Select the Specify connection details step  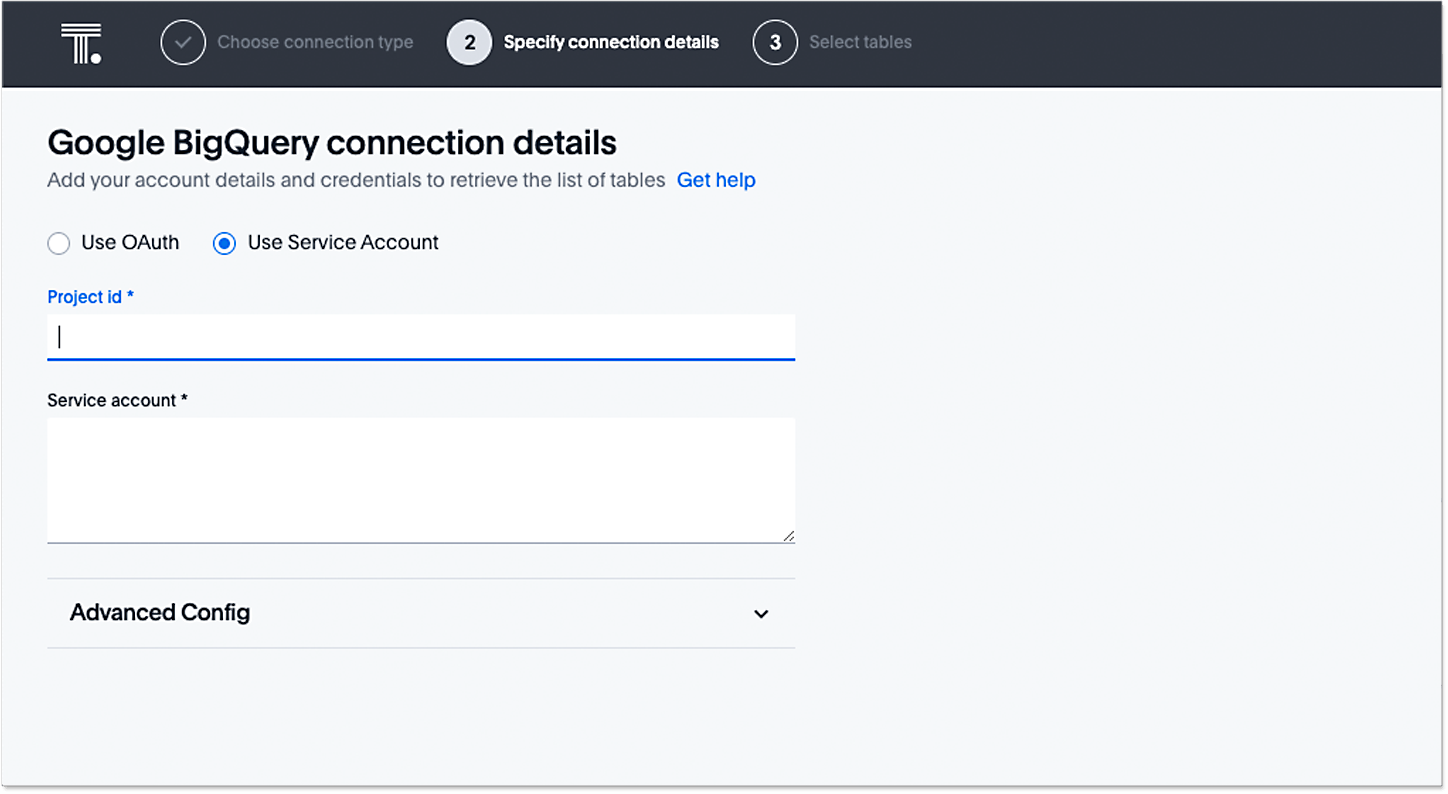click(x=611, y=42)
